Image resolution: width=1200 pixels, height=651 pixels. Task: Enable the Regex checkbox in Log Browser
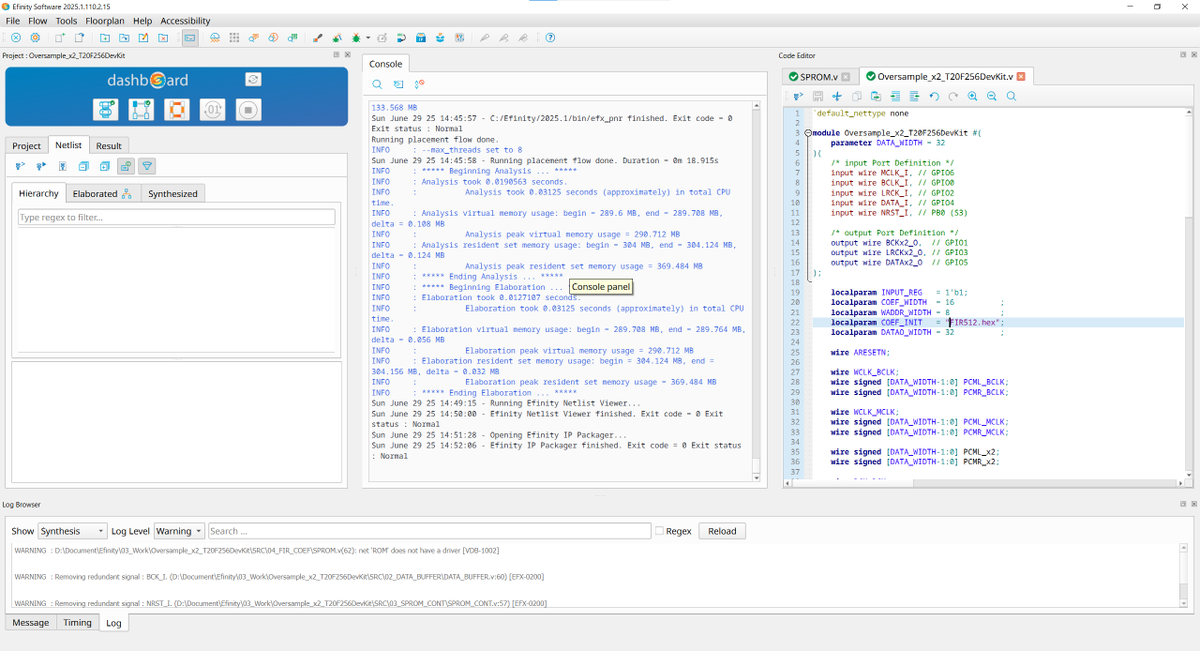pos(659,531)
